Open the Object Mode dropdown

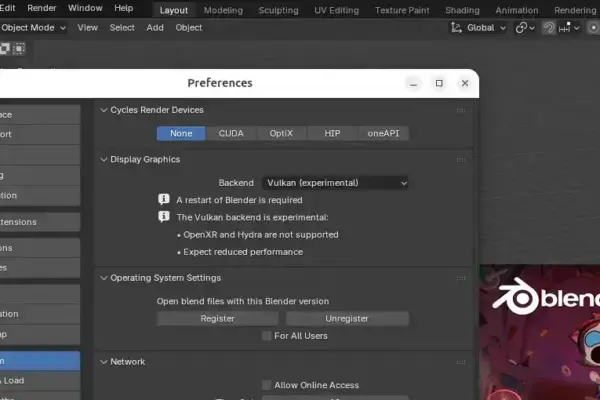pyautogui.click(x=33, y=28)
